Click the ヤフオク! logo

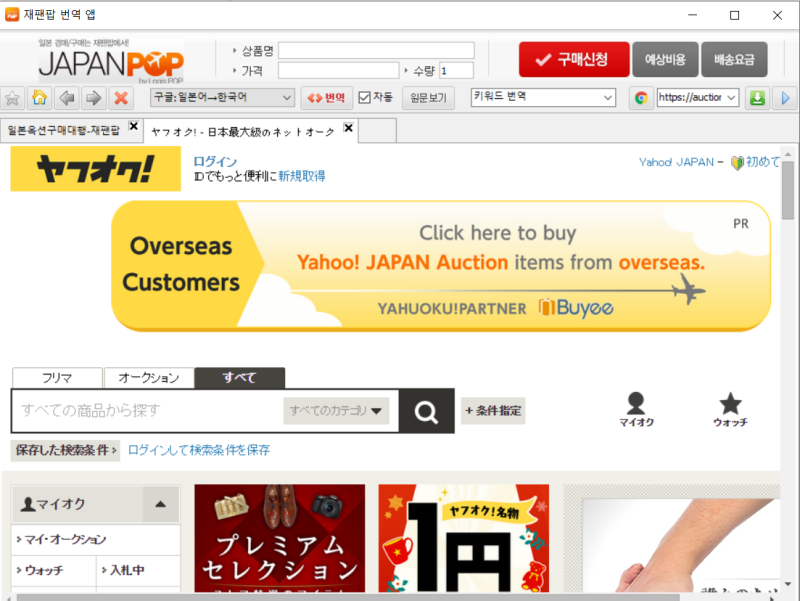pos(95,169)
